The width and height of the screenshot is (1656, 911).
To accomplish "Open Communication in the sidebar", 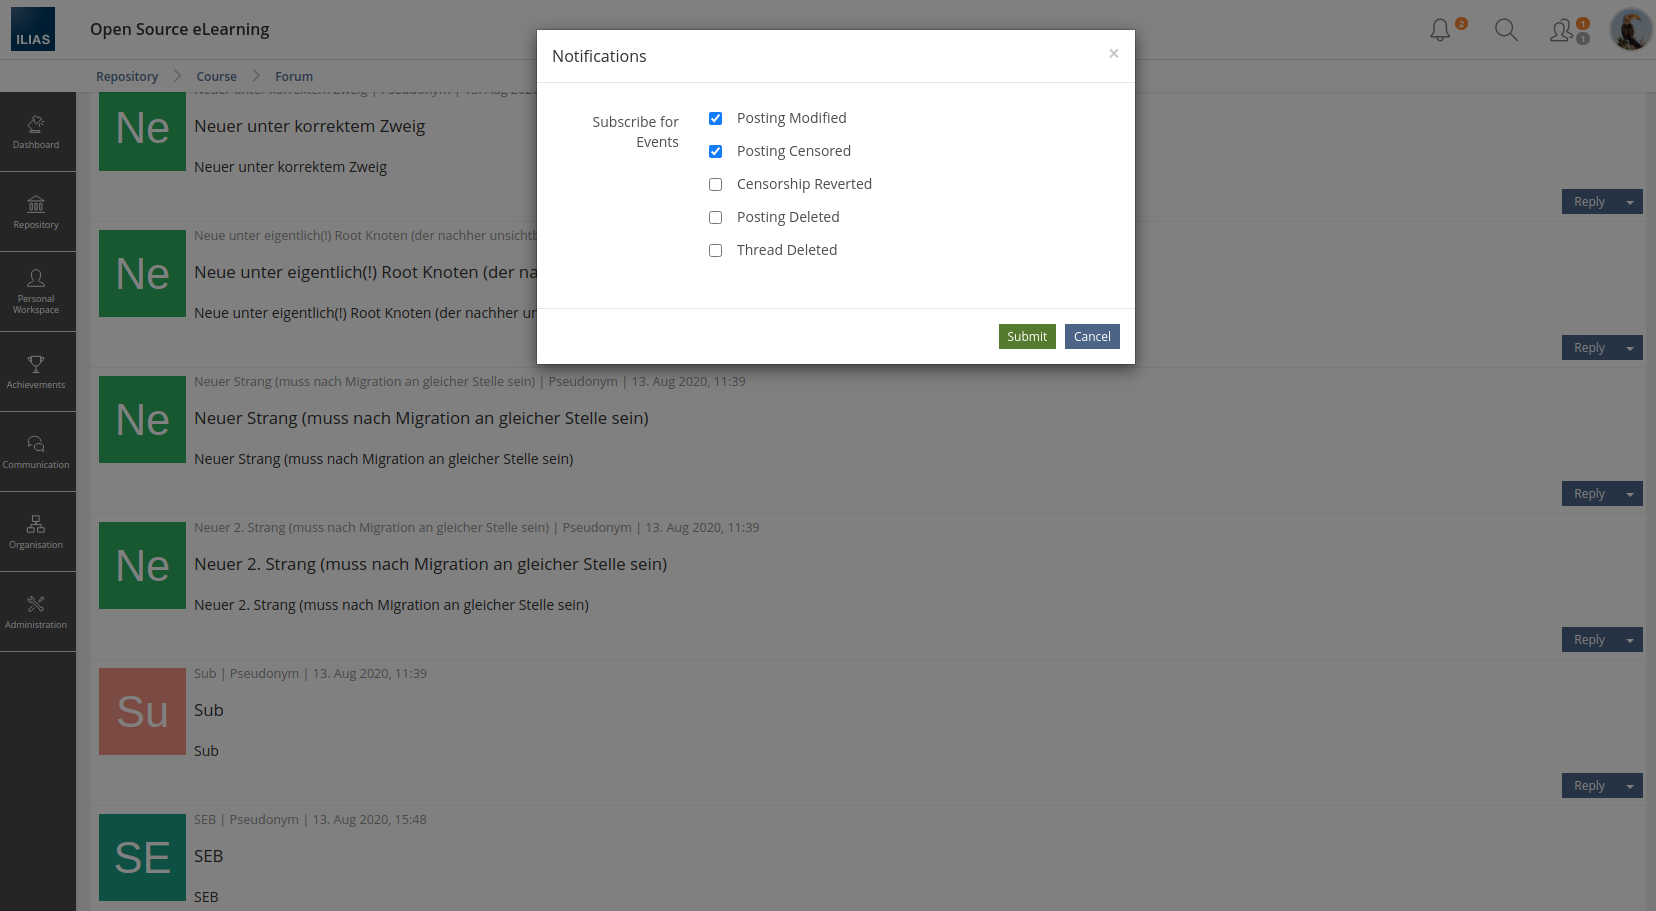I will pyautogui.click(x=36, y=452).
